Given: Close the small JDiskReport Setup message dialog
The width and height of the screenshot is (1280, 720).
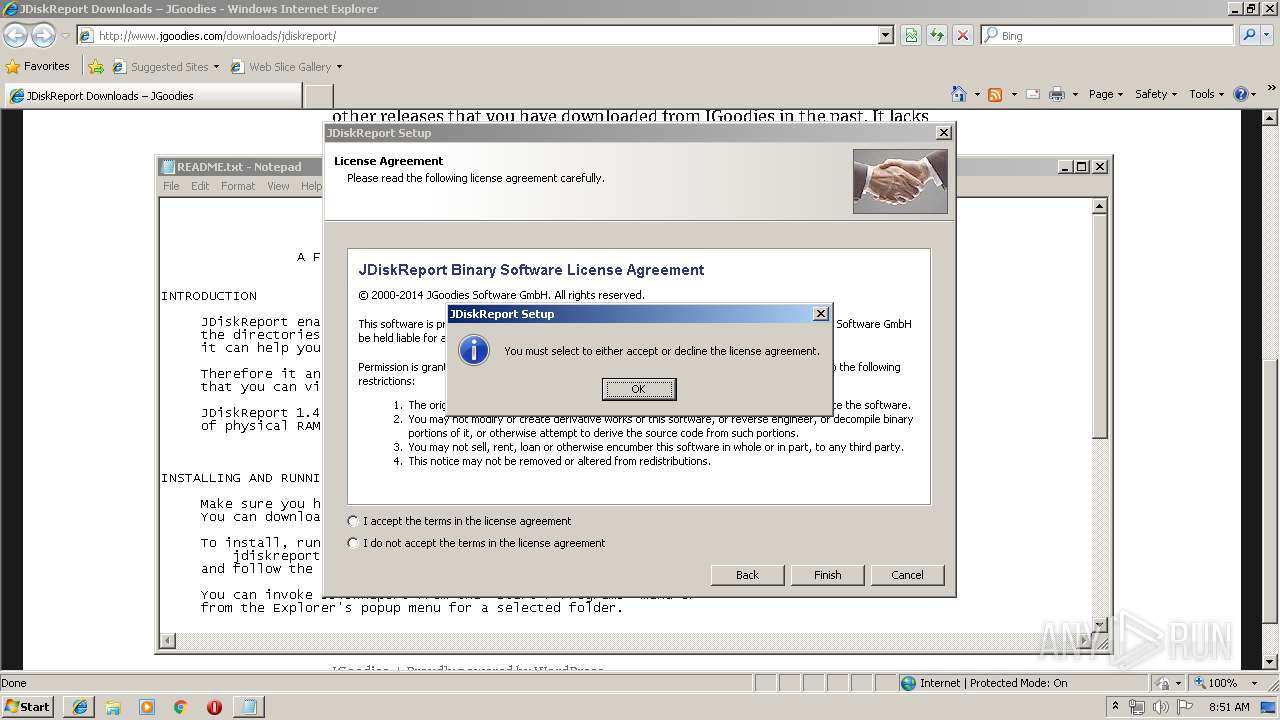Looking at the screenshot, I should (x=821, y=314).
